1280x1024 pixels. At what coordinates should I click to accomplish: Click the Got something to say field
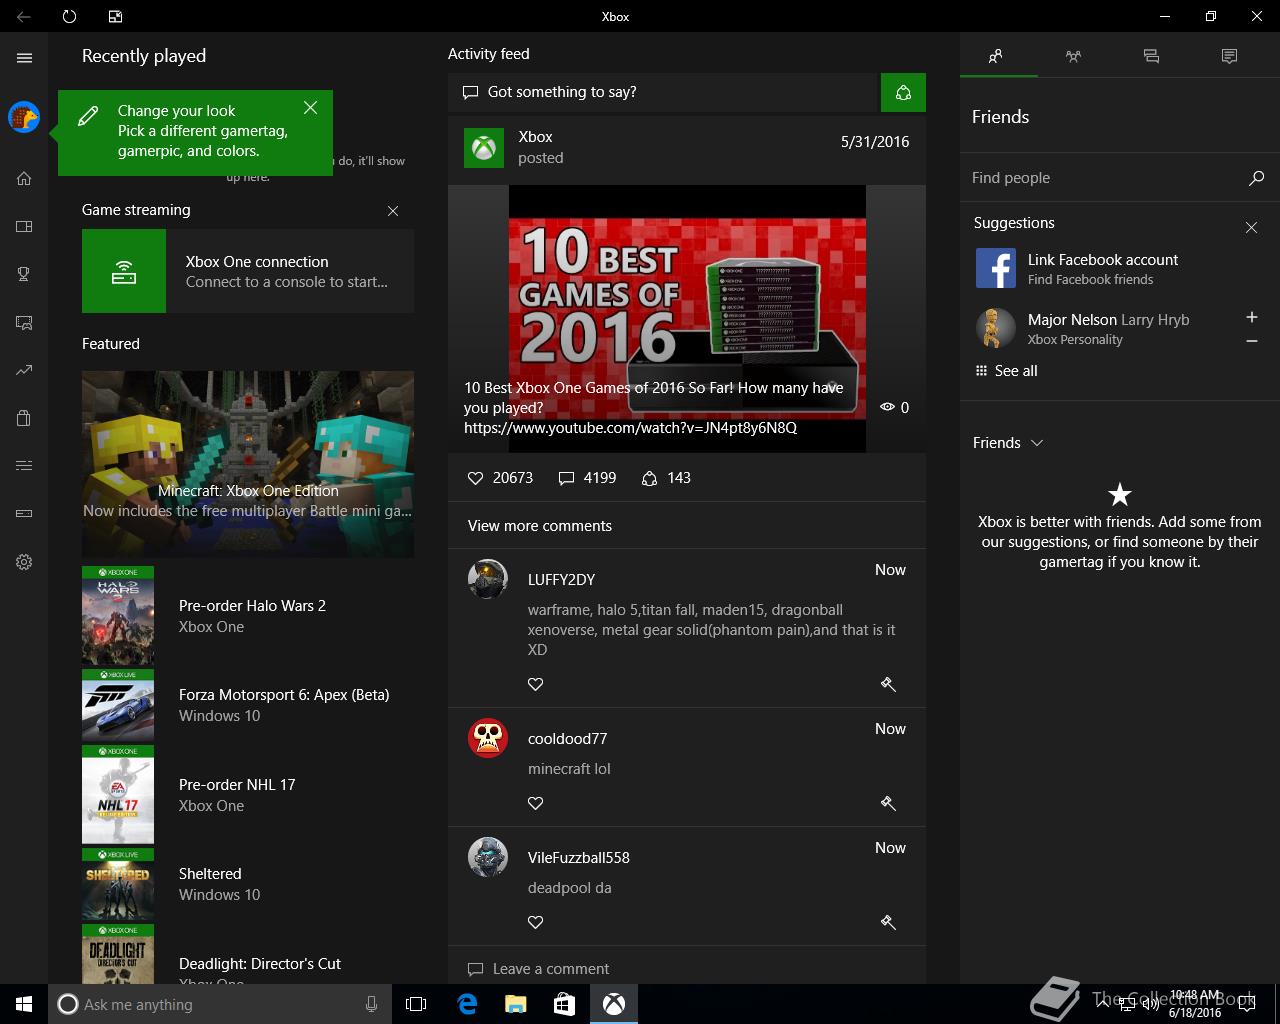[664, 92]
